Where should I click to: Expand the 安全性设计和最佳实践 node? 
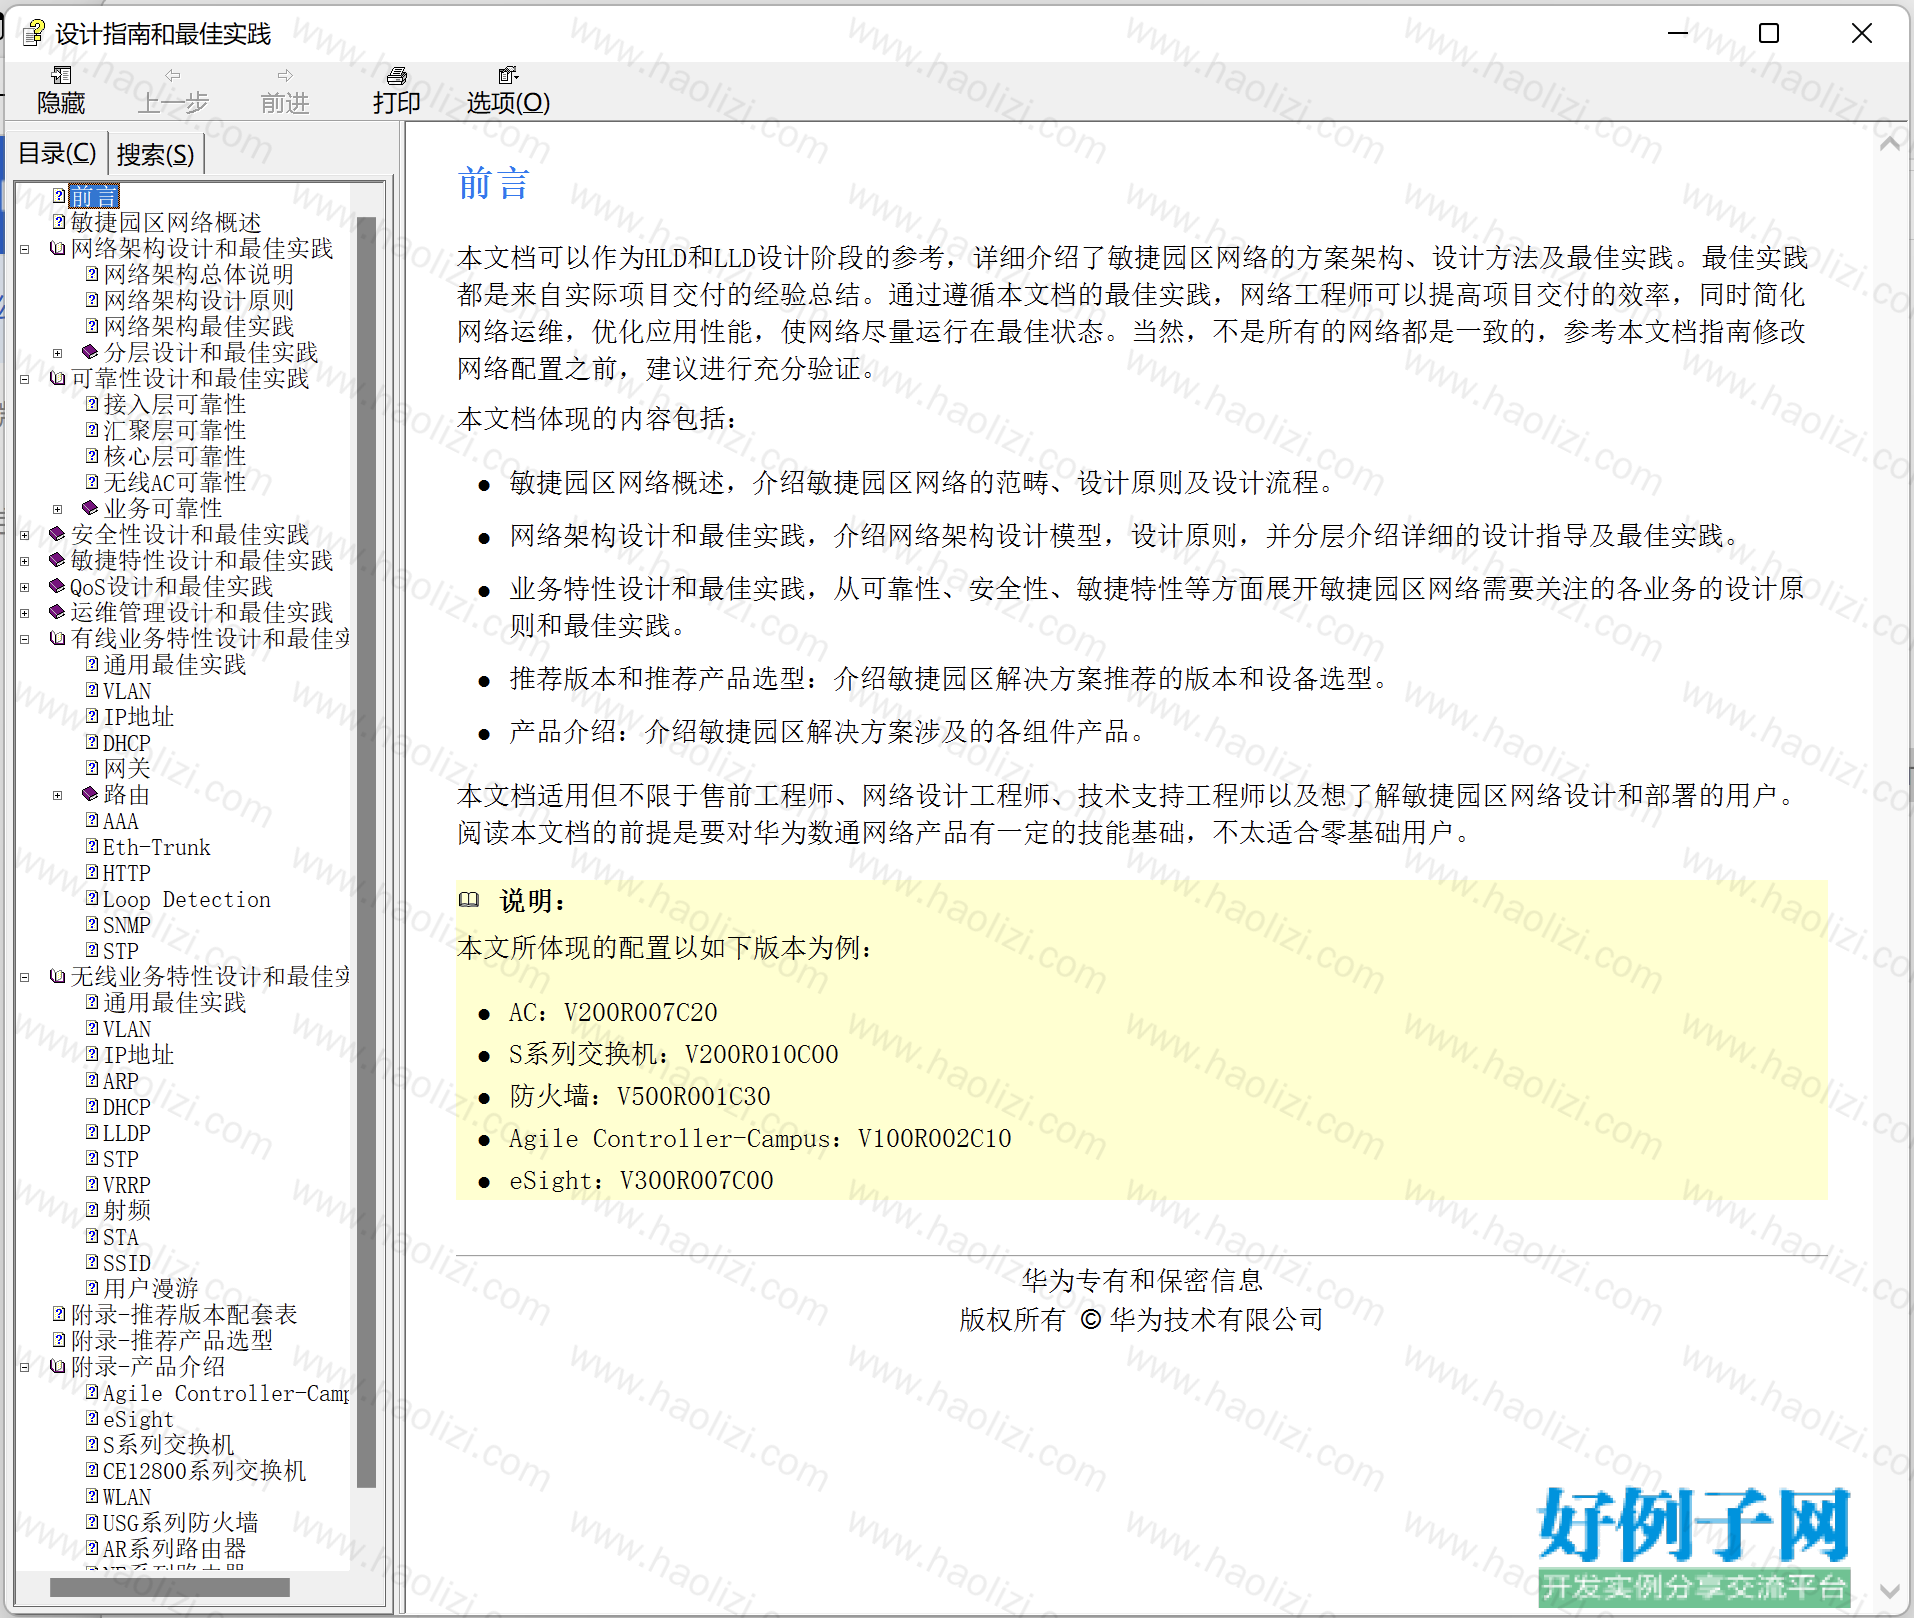click(25, 535)
